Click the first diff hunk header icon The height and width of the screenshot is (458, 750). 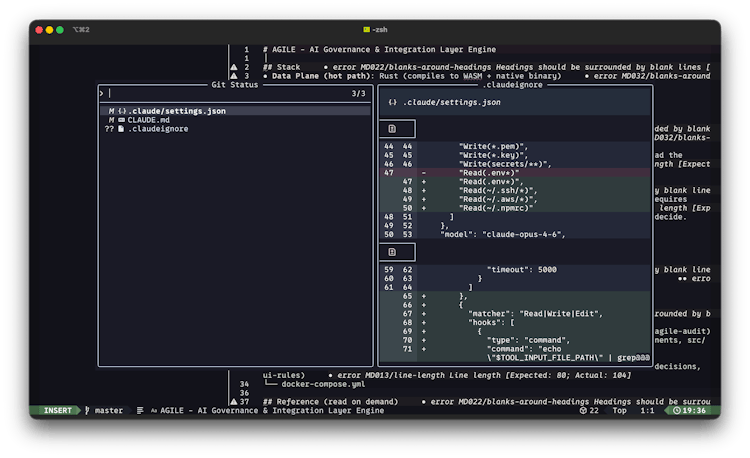click(x=393, y=129)
